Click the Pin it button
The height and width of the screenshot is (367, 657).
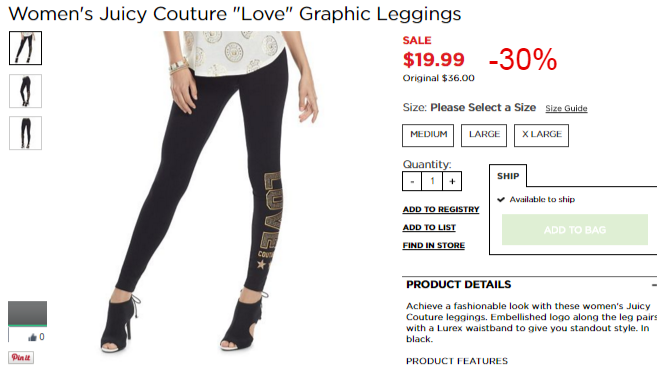(x=21, y=357)
